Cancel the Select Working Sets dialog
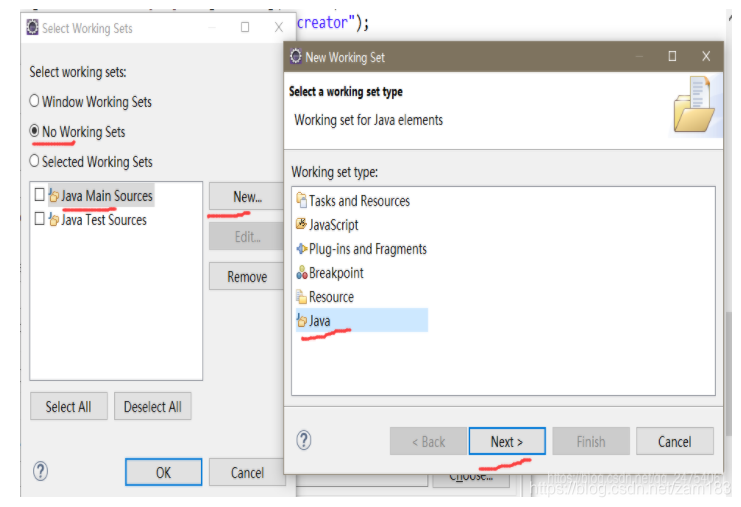Viewport: 741px width, 507px height. 247,472
